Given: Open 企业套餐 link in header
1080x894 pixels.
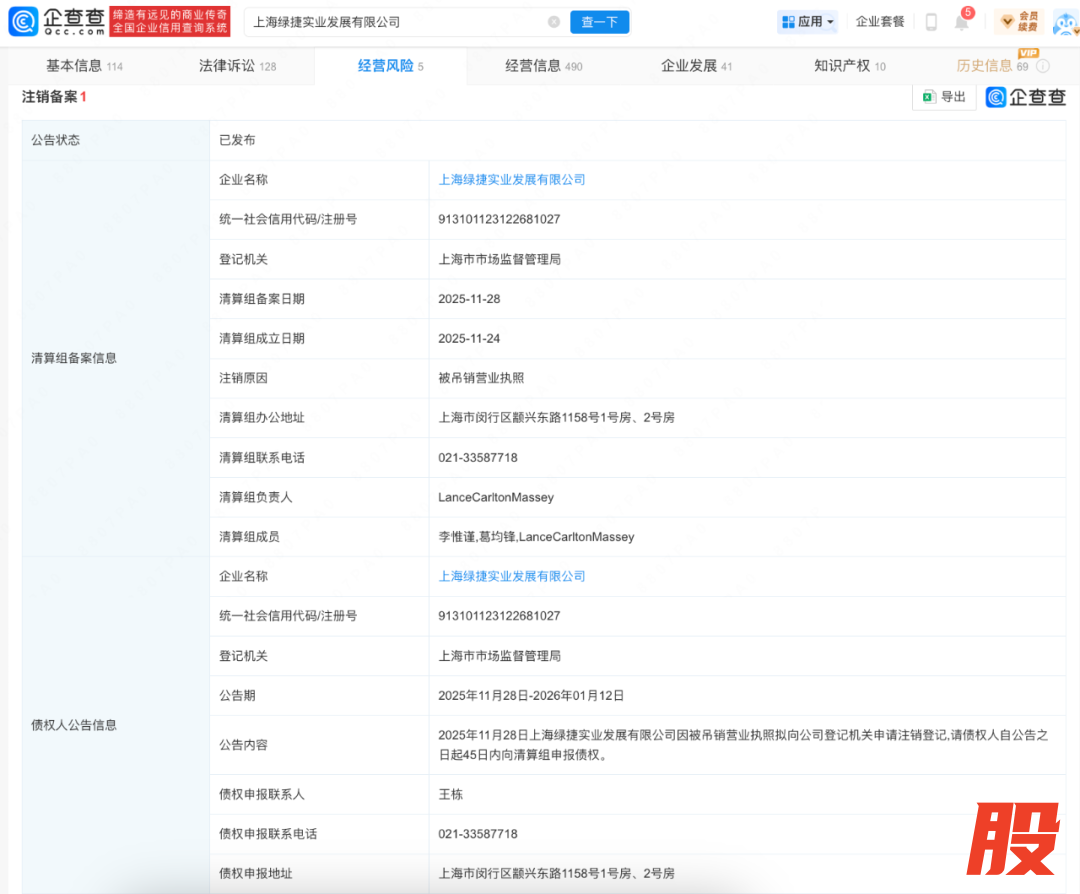Looking at the screenshot, I should [880, 21].
